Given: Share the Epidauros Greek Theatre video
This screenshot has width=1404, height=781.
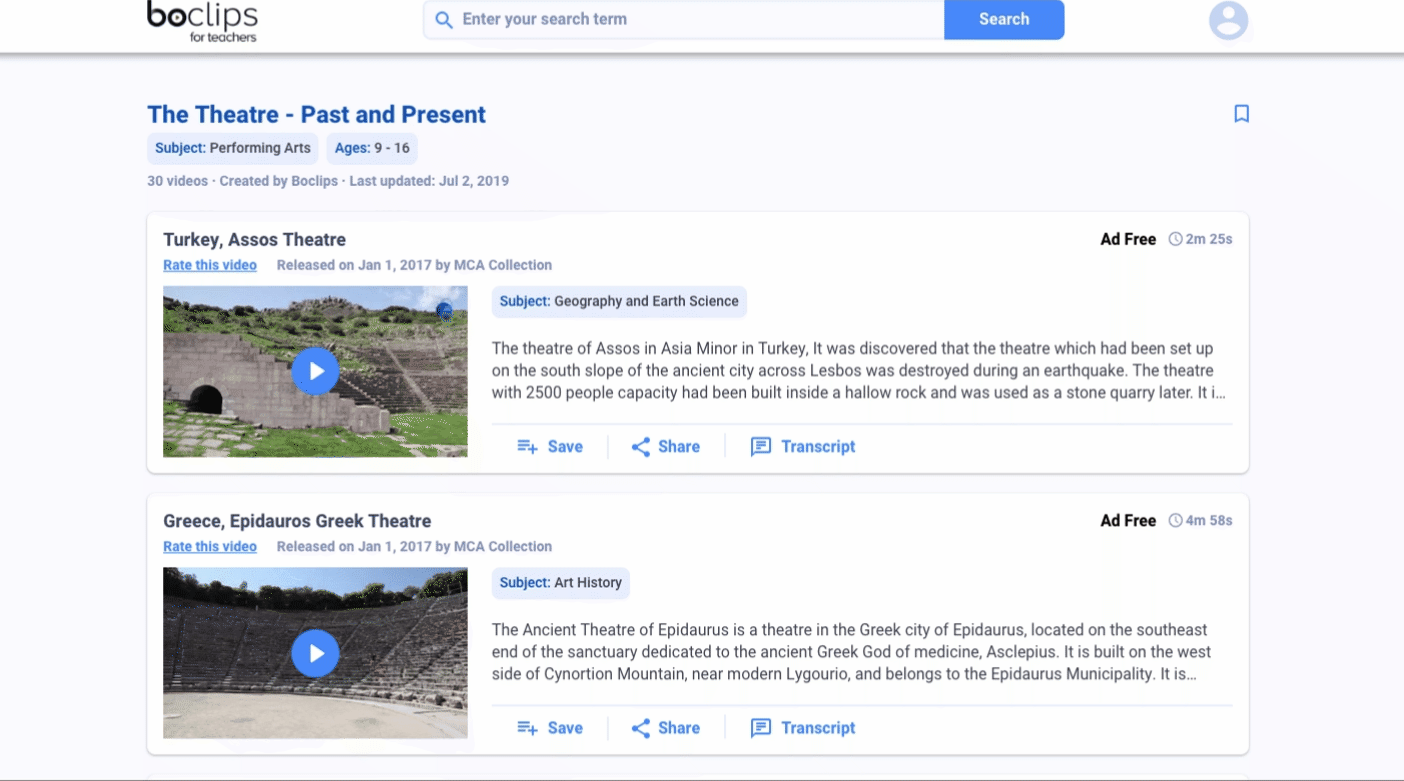Looking at the screenshot, I should coord(665,728).
